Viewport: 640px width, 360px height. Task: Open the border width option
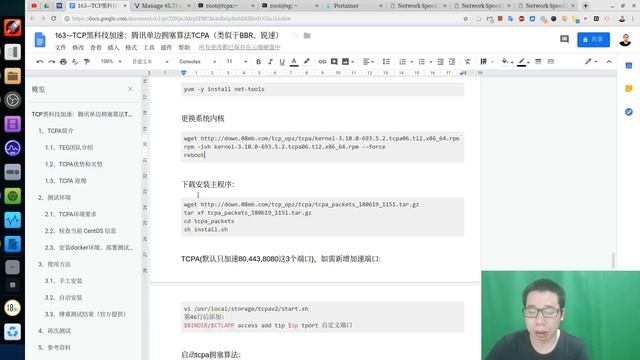(x=538, y=62)
